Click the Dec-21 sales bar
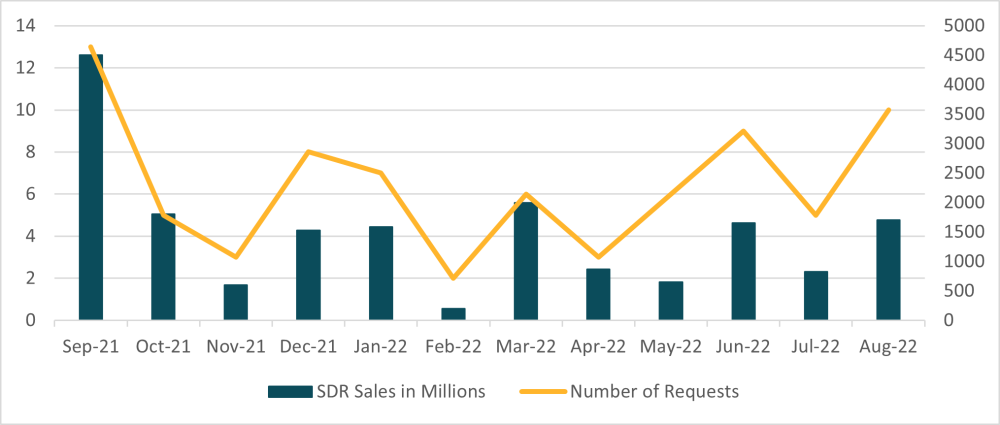Screen dimensions: 1000x425 click(308, 275)
